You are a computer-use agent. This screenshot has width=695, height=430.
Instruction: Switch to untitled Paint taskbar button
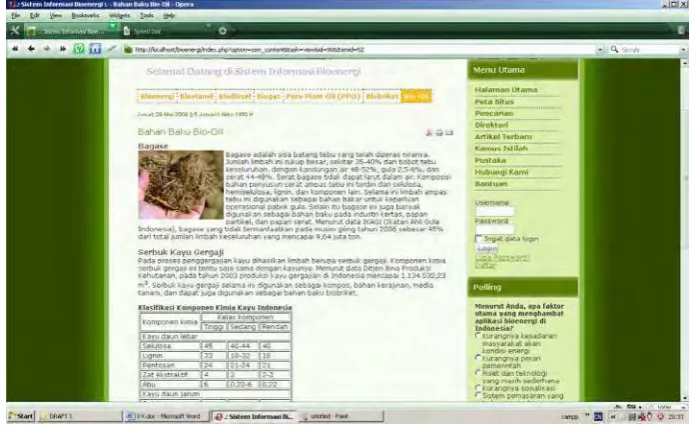coord(340,416)
